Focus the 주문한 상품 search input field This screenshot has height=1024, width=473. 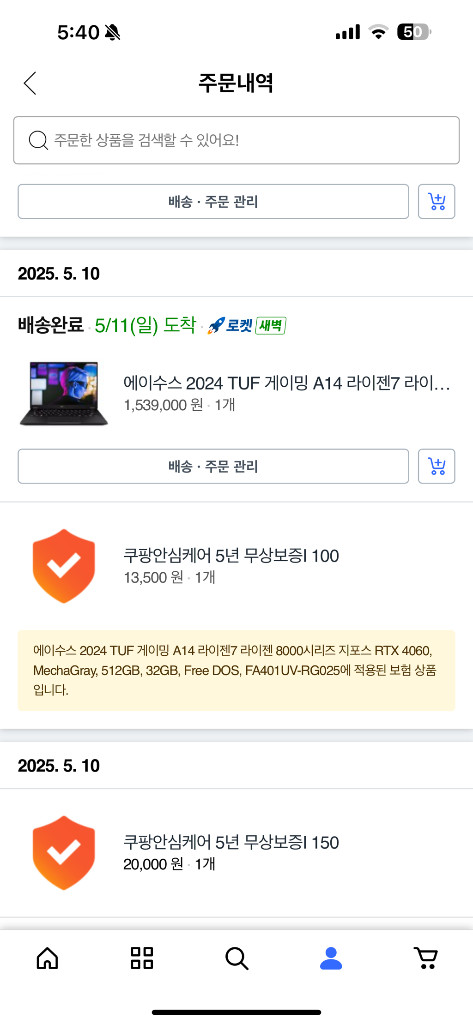click(236, 140)
